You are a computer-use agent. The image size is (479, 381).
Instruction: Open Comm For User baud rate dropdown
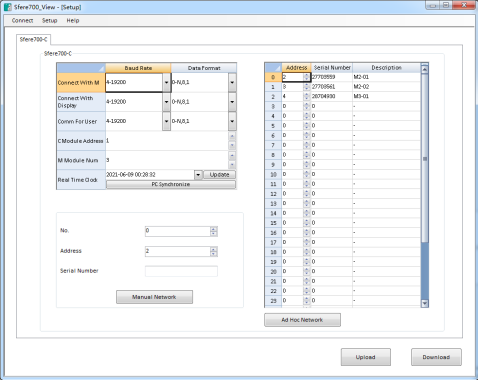point(166,121)
